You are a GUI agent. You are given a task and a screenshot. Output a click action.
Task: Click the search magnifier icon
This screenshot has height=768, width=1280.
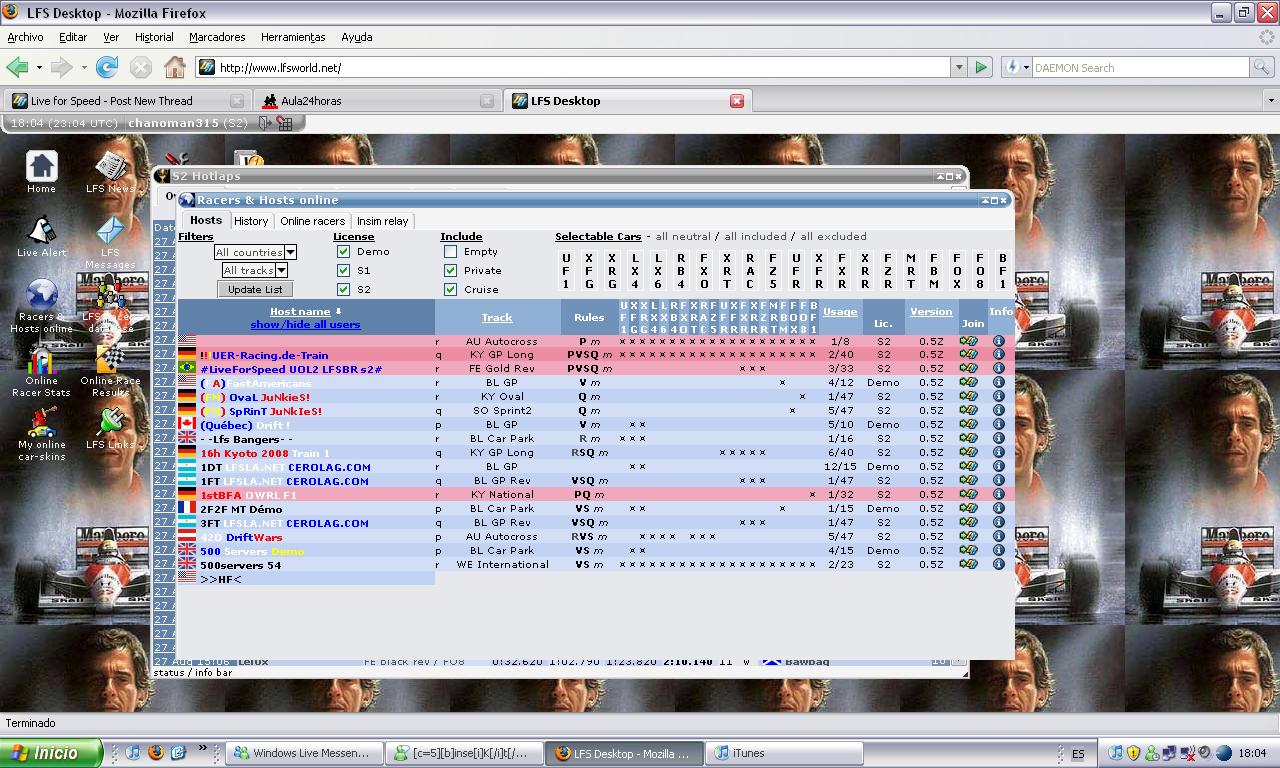click(1263, 67)
